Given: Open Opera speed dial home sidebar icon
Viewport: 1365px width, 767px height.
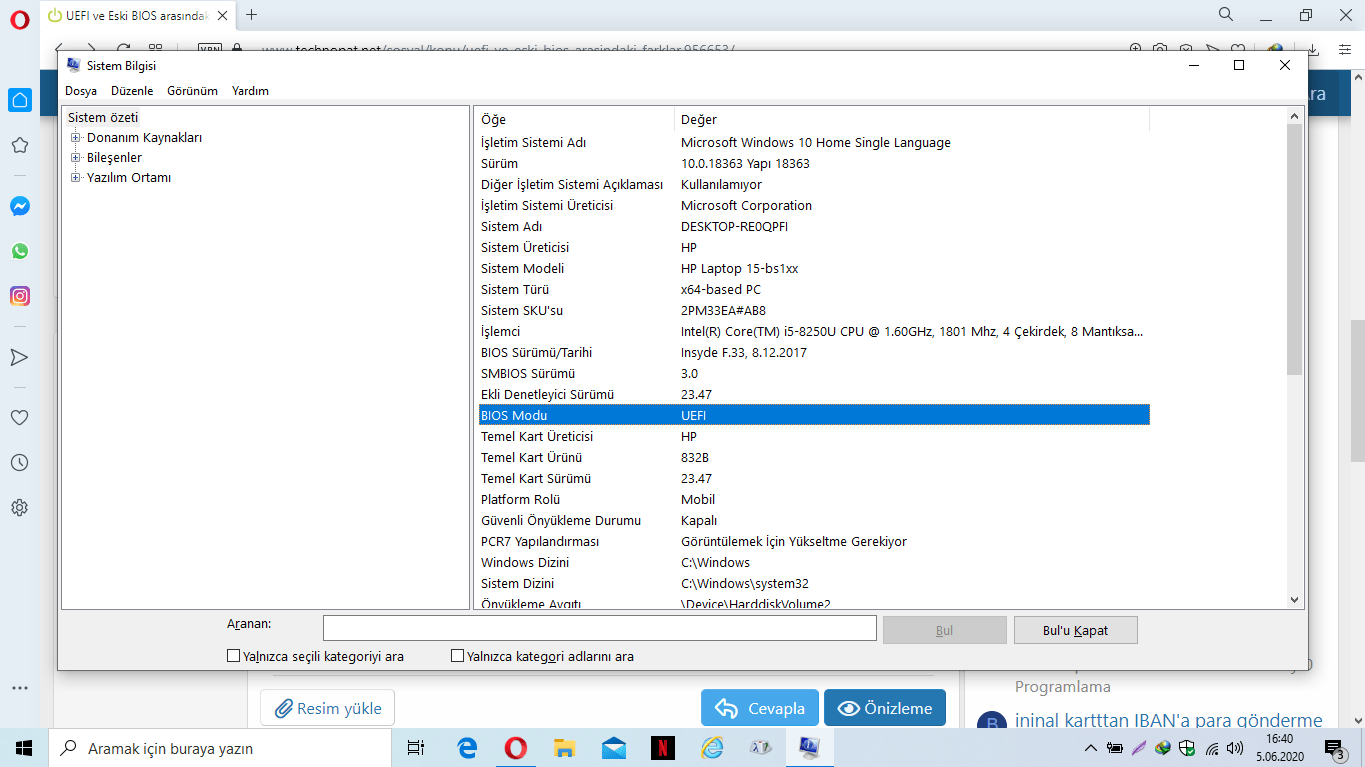Looking at the screenshot, I should point(20,100).
